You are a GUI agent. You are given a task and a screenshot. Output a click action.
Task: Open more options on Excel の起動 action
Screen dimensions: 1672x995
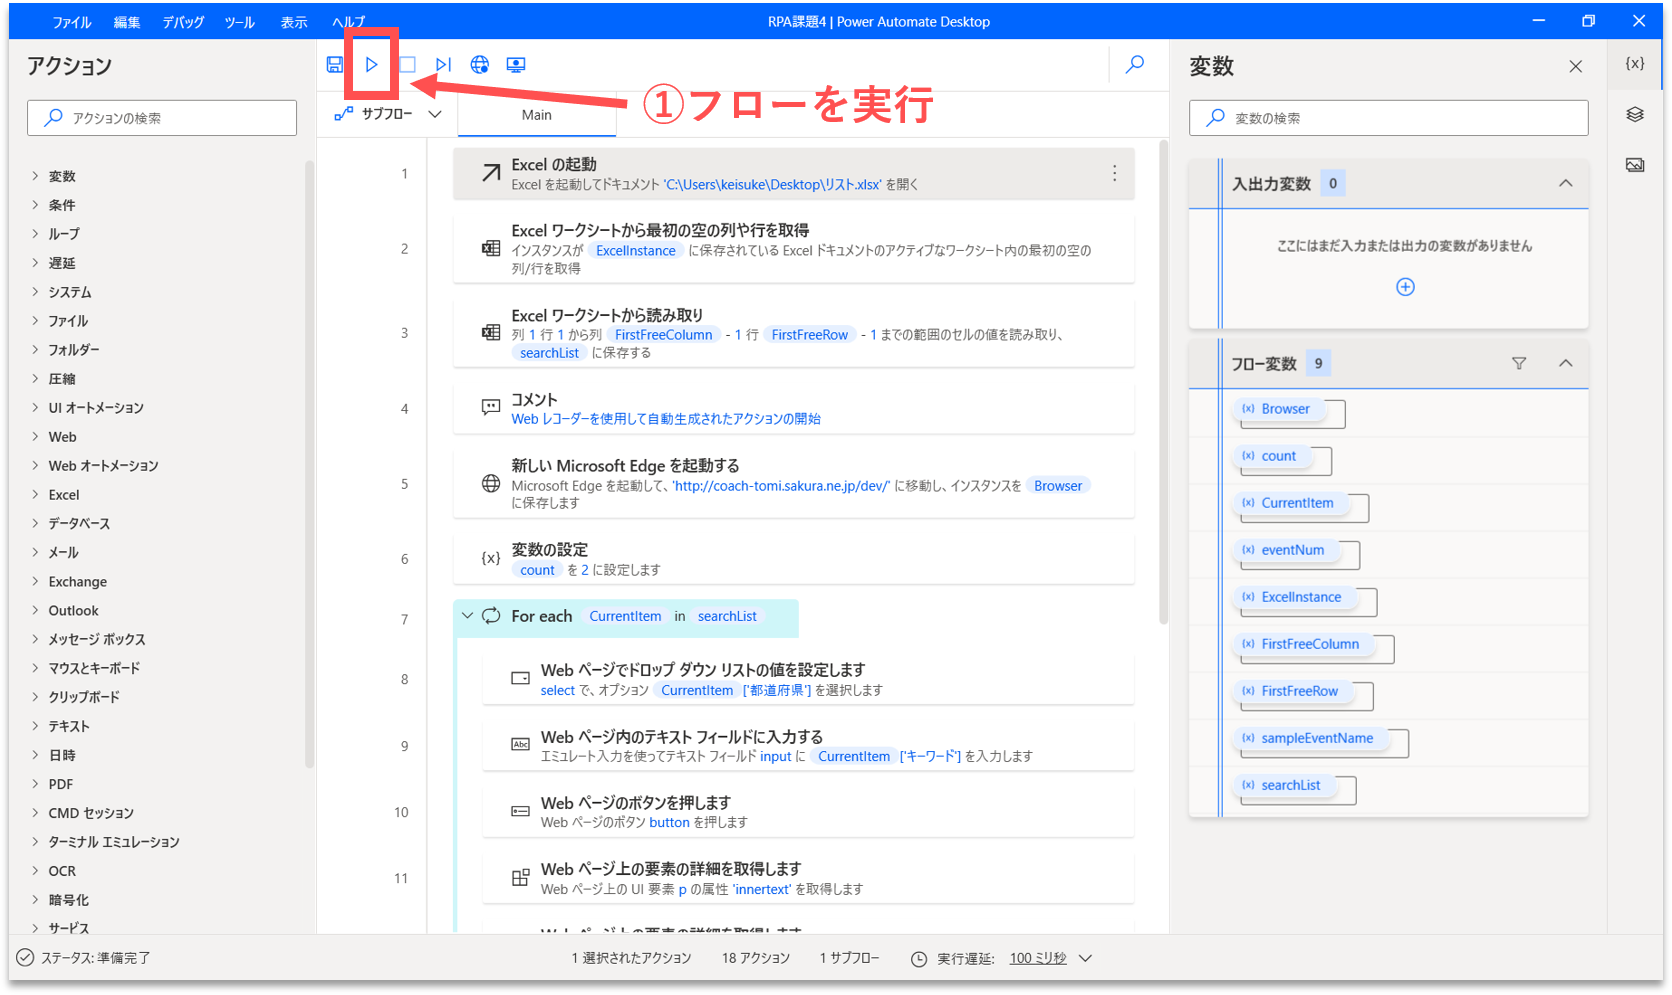[x=1114, y=174]
